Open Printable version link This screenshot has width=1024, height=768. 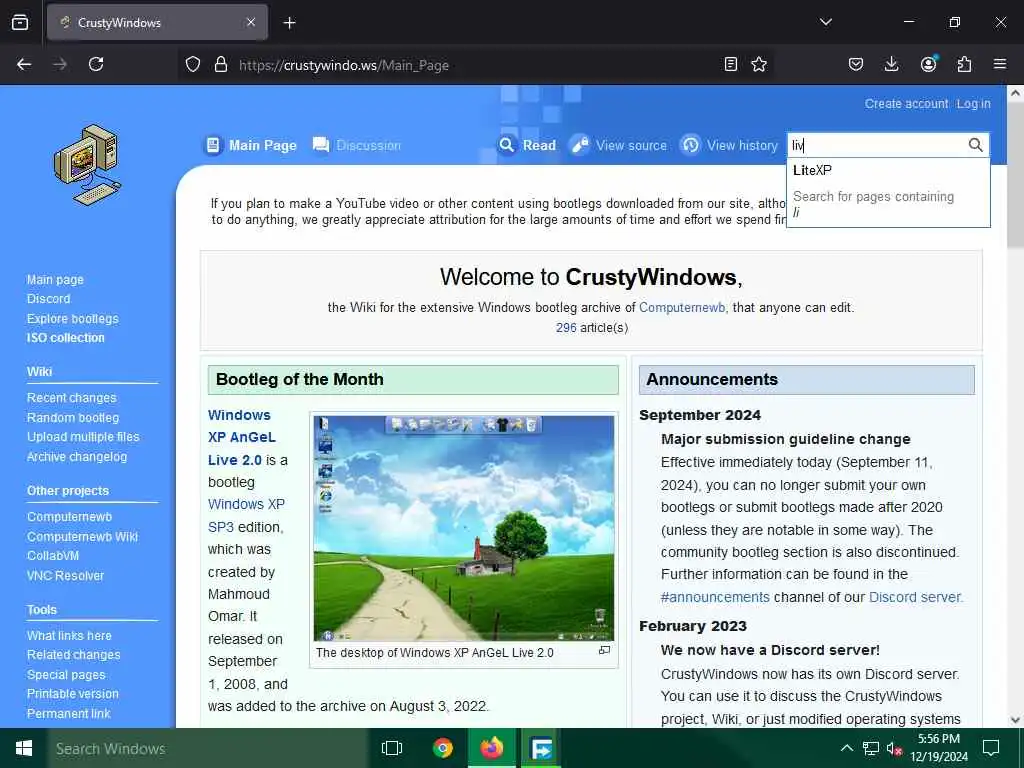[x=72, y=694]
